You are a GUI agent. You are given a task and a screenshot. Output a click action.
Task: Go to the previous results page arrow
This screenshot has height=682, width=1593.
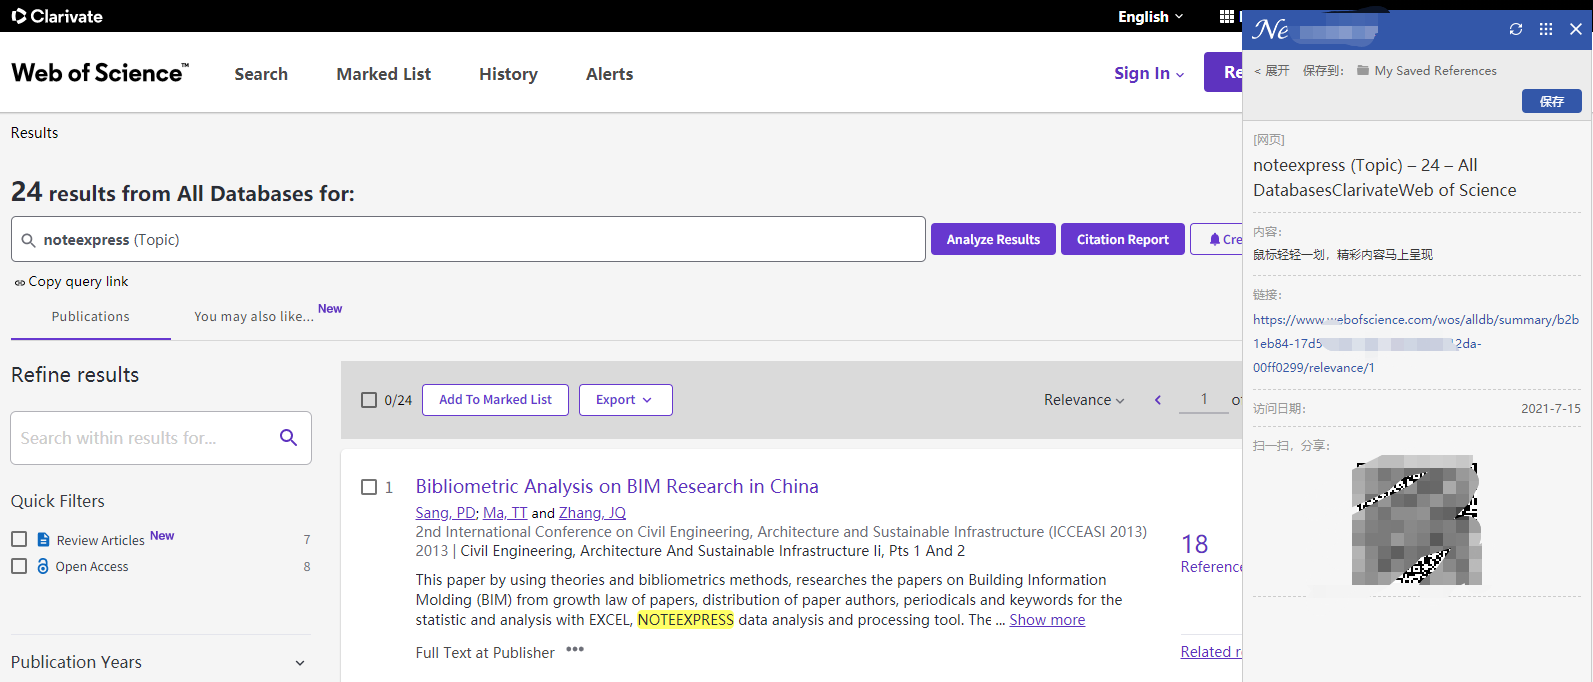(x=1158, y=400)
